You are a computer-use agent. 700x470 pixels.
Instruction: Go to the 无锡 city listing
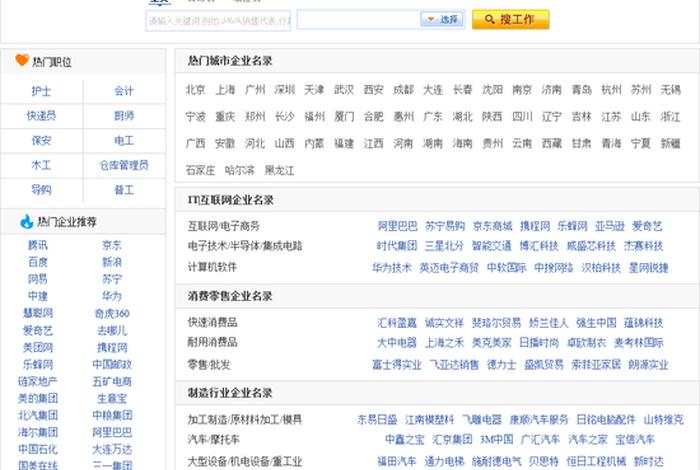pyautogui.click(x=671, y=90)
